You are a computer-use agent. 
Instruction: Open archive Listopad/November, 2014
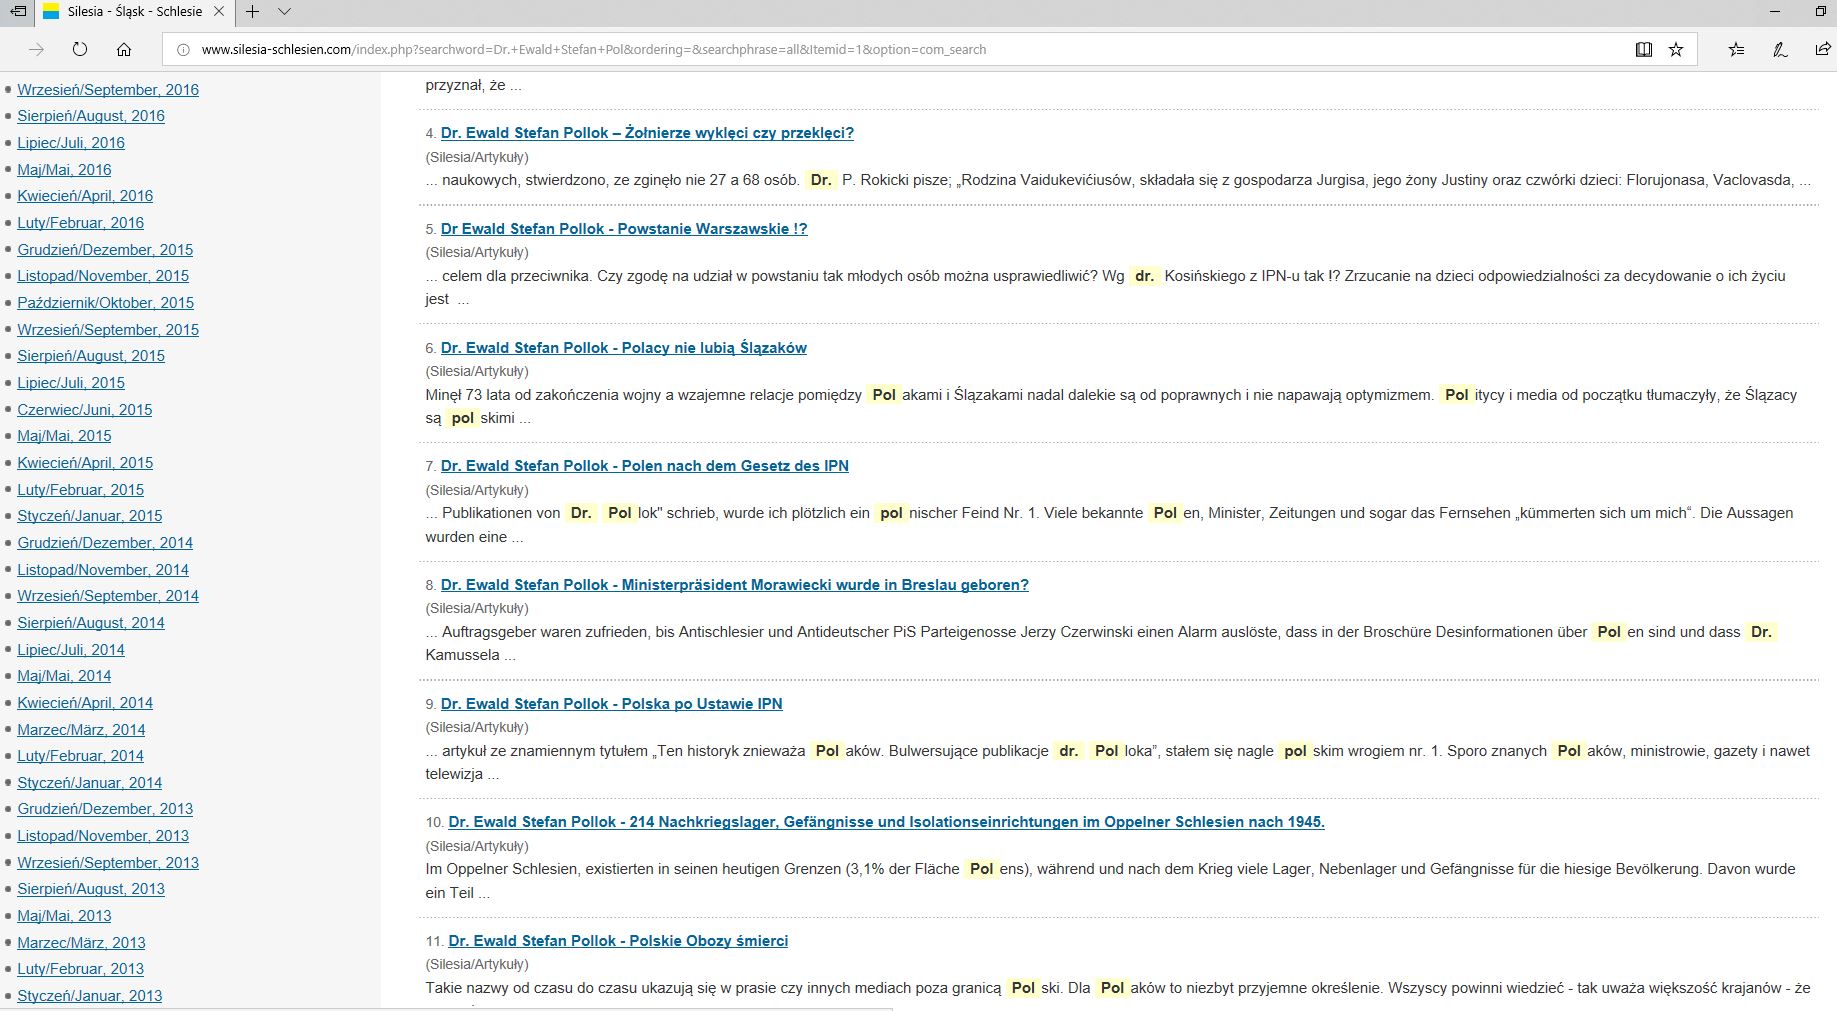pos(103,570)
